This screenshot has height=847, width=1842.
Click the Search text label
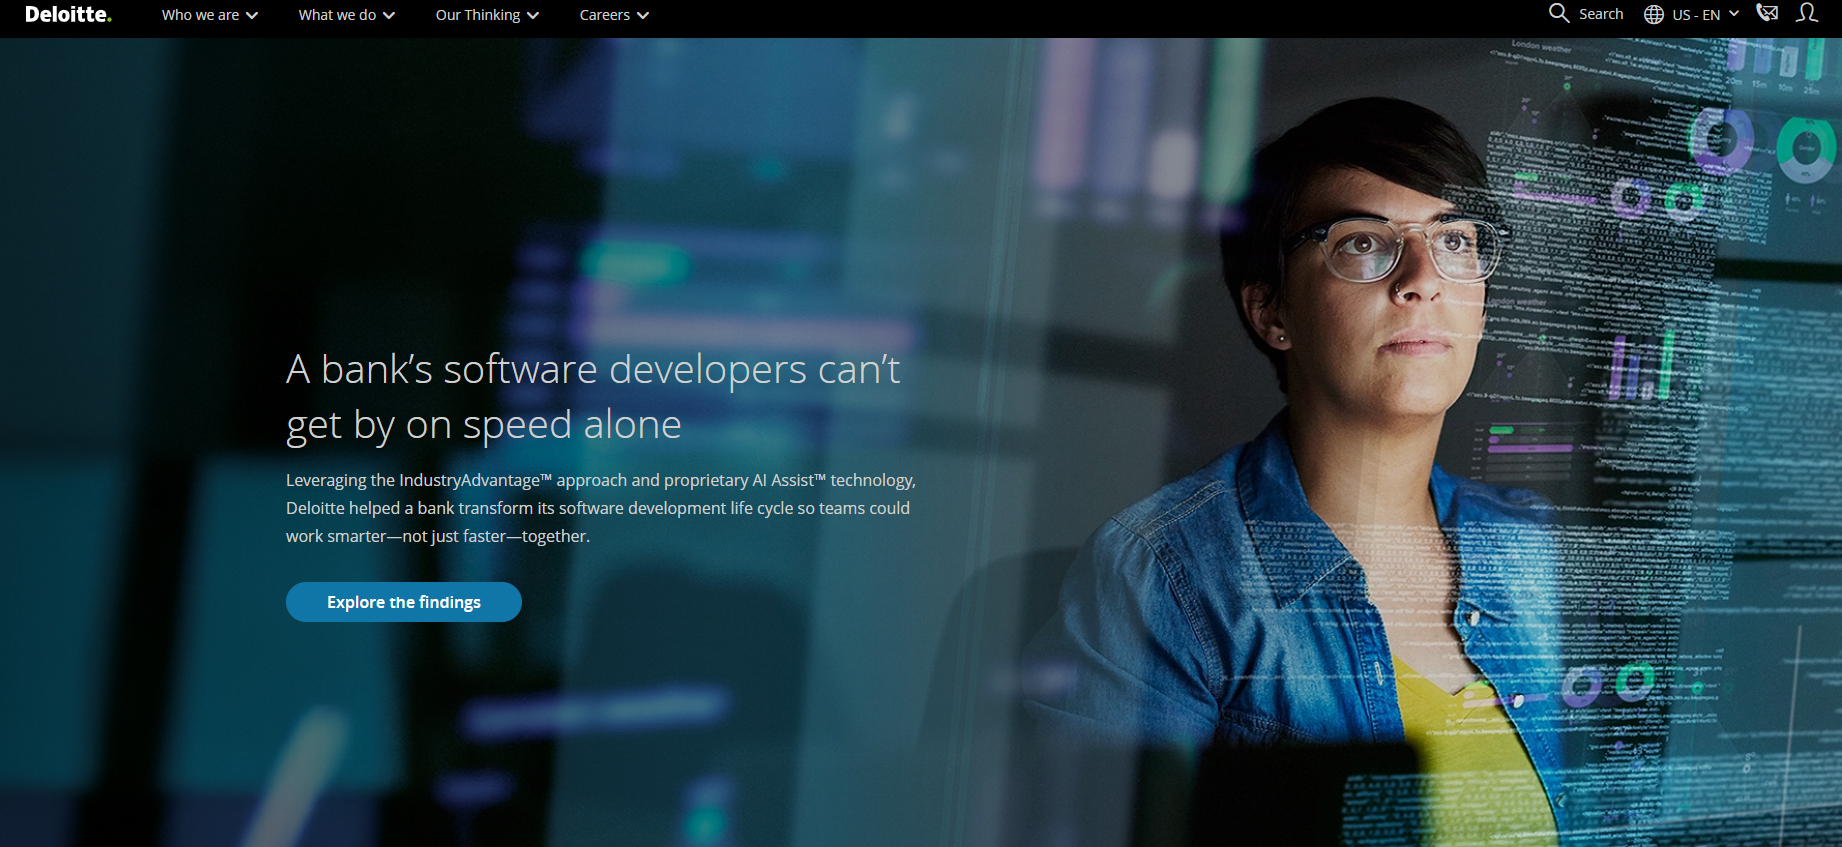[1601, 14]
